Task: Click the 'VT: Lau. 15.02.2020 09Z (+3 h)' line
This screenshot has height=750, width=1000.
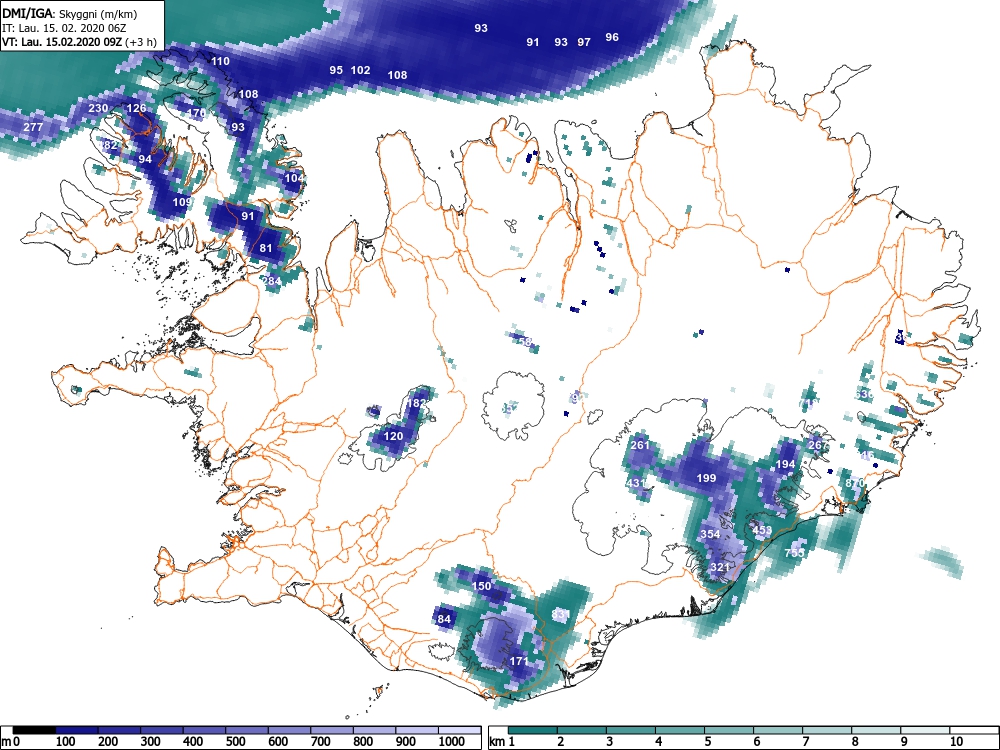Action: [78, 43]
